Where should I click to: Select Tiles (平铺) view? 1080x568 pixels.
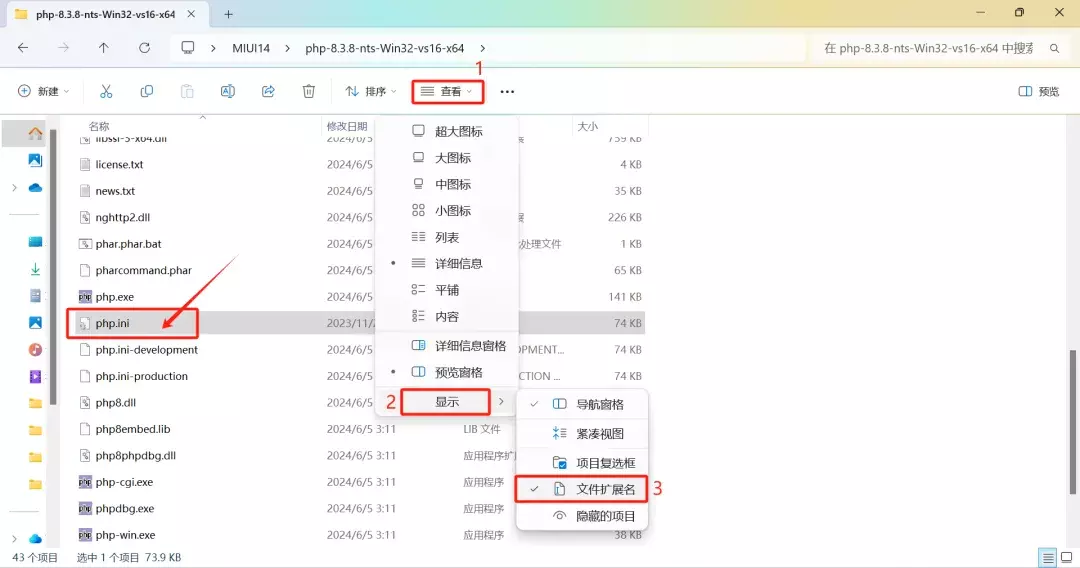[x=446, y=290]
